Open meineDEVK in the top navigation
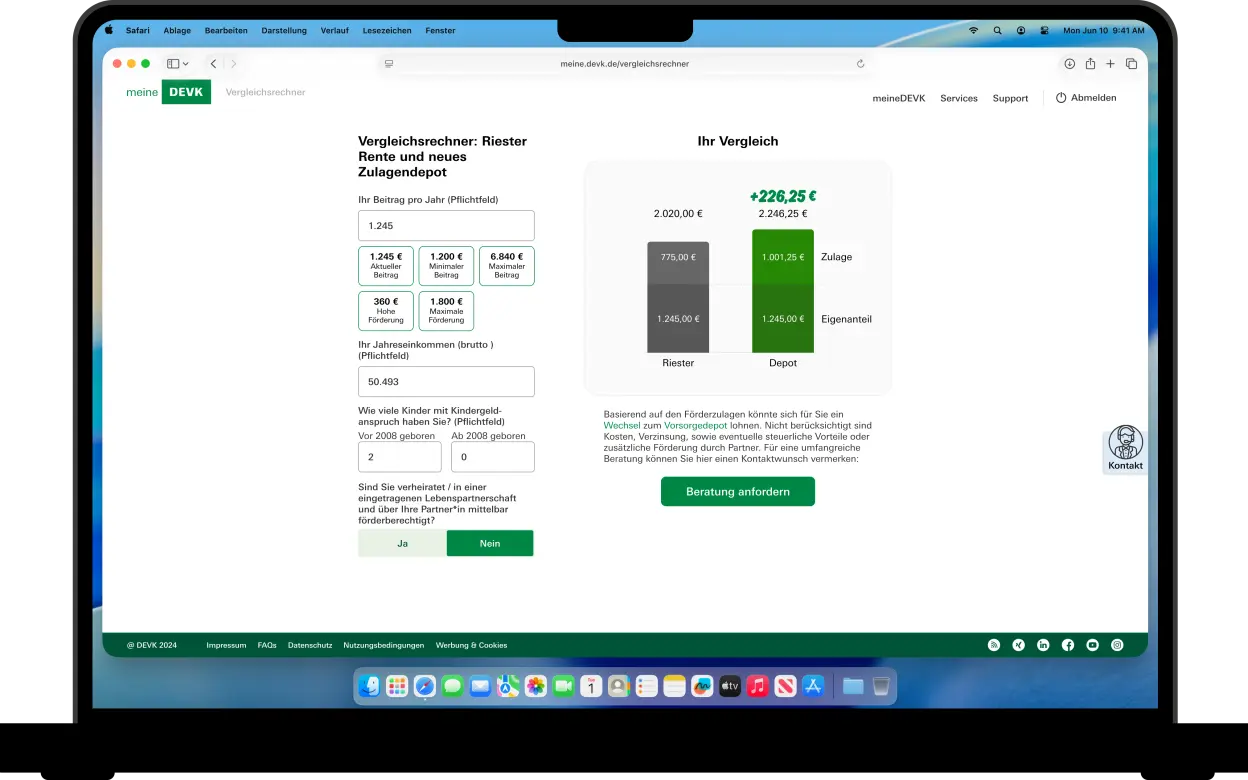Screen dimensions: 1248x780 pyautogui.click(x=899, y=98)
